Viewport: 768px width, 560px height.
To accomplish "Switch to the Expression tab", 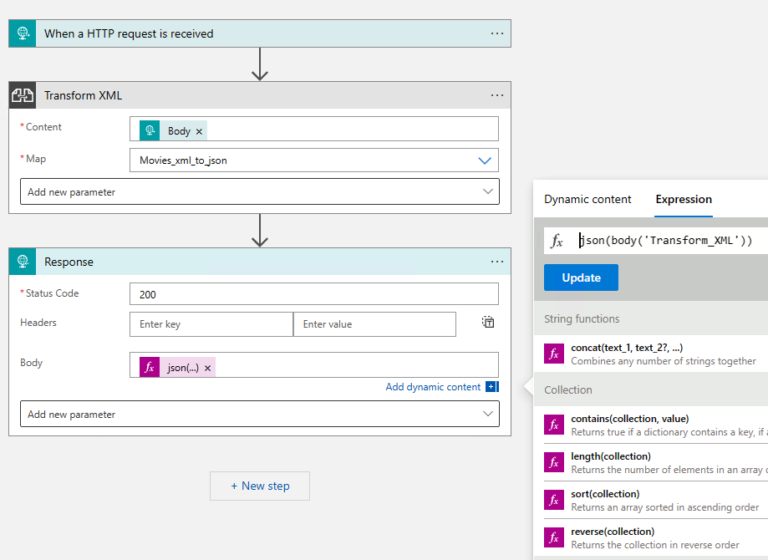I will click(x=684, y=199).
